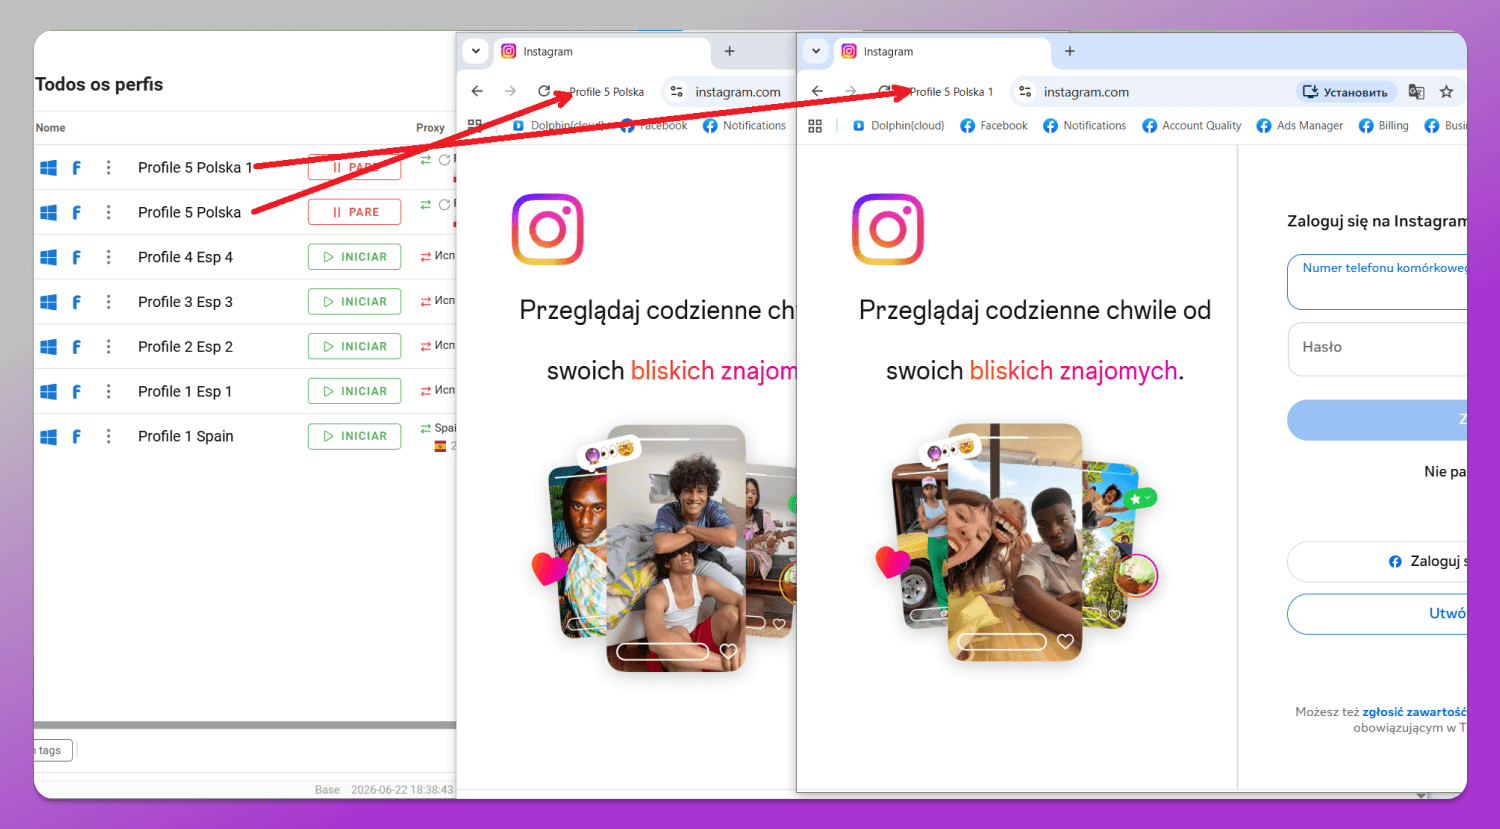
Task: Open Ads Manager bookmark in right browser
Action: [x=1300, y=126]
